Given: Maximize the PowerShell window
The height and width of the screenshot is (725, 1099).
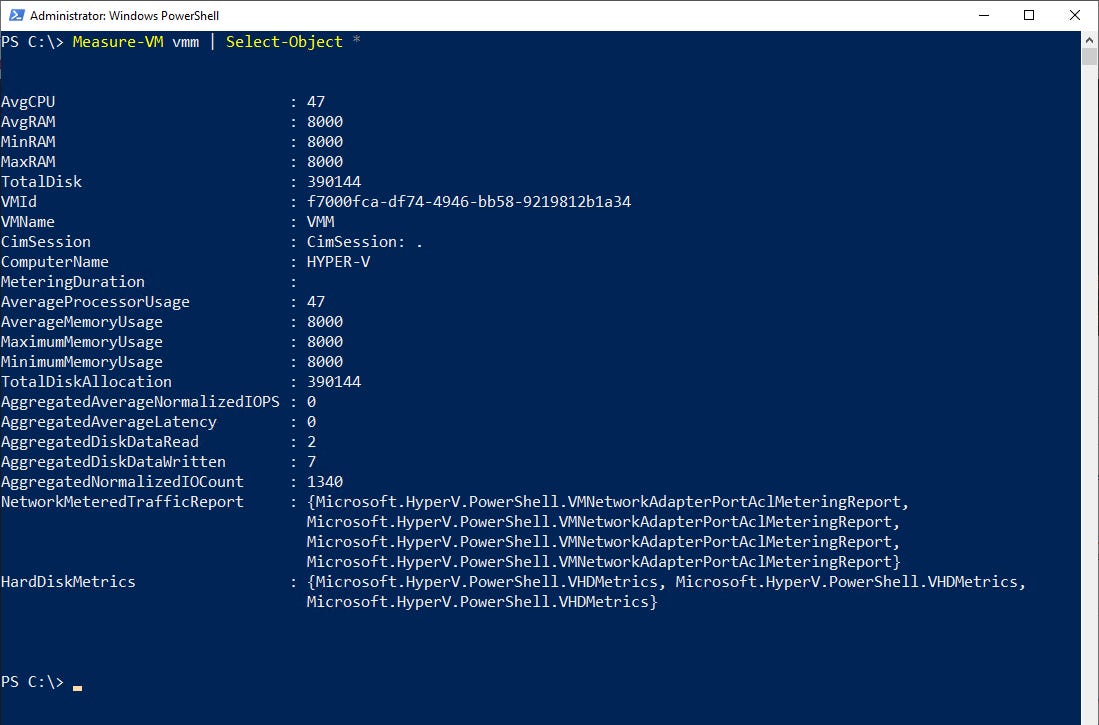Looking at the screenshot, I should (x=1029, y=15).
